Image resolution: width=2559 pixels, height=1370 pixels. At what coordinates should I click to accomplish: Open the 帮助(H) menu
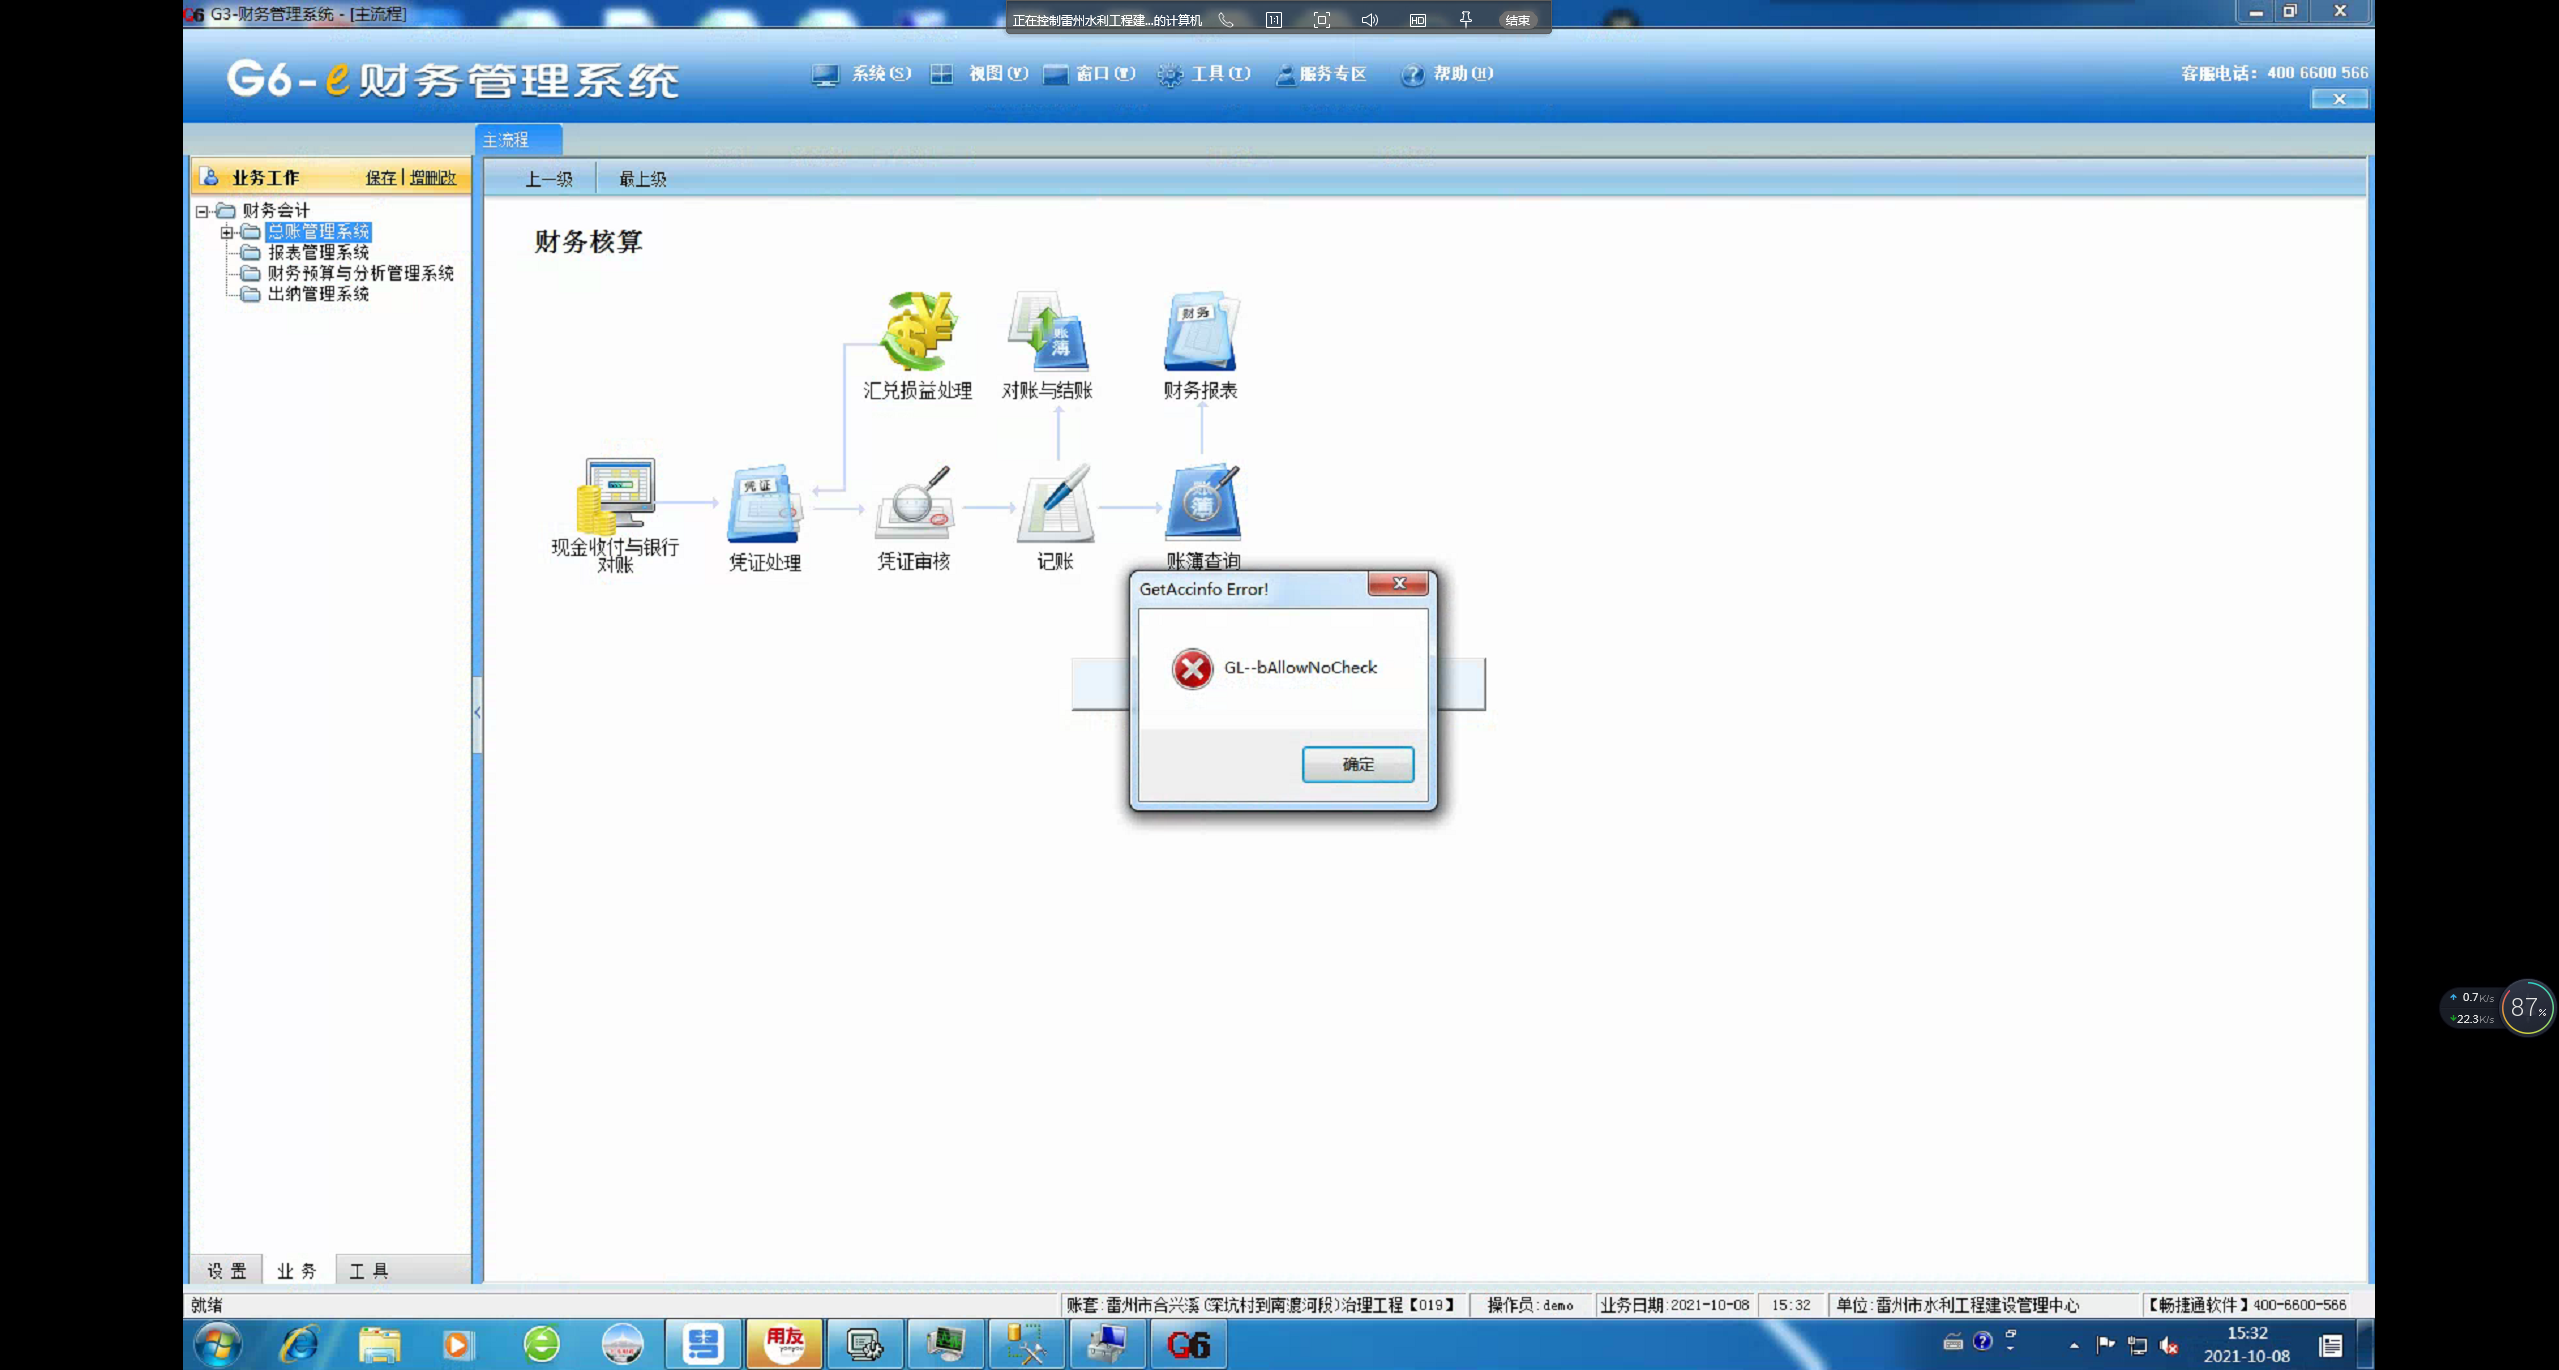tap(1447, 73)
